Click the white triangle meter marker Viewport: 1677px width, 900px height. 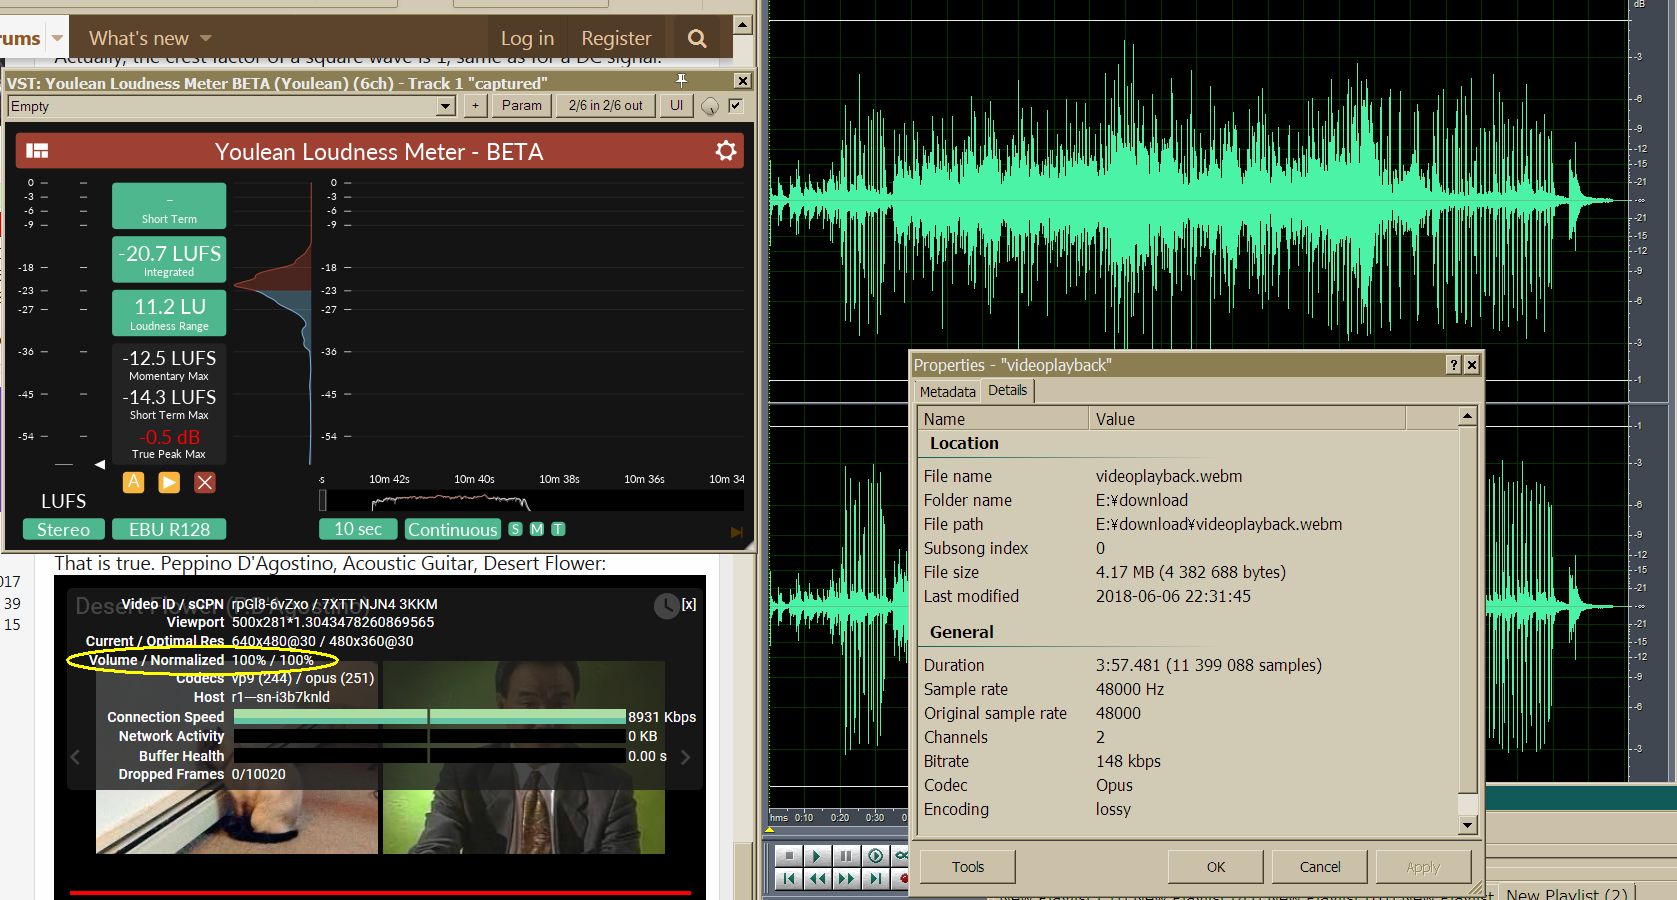(100, 464)
